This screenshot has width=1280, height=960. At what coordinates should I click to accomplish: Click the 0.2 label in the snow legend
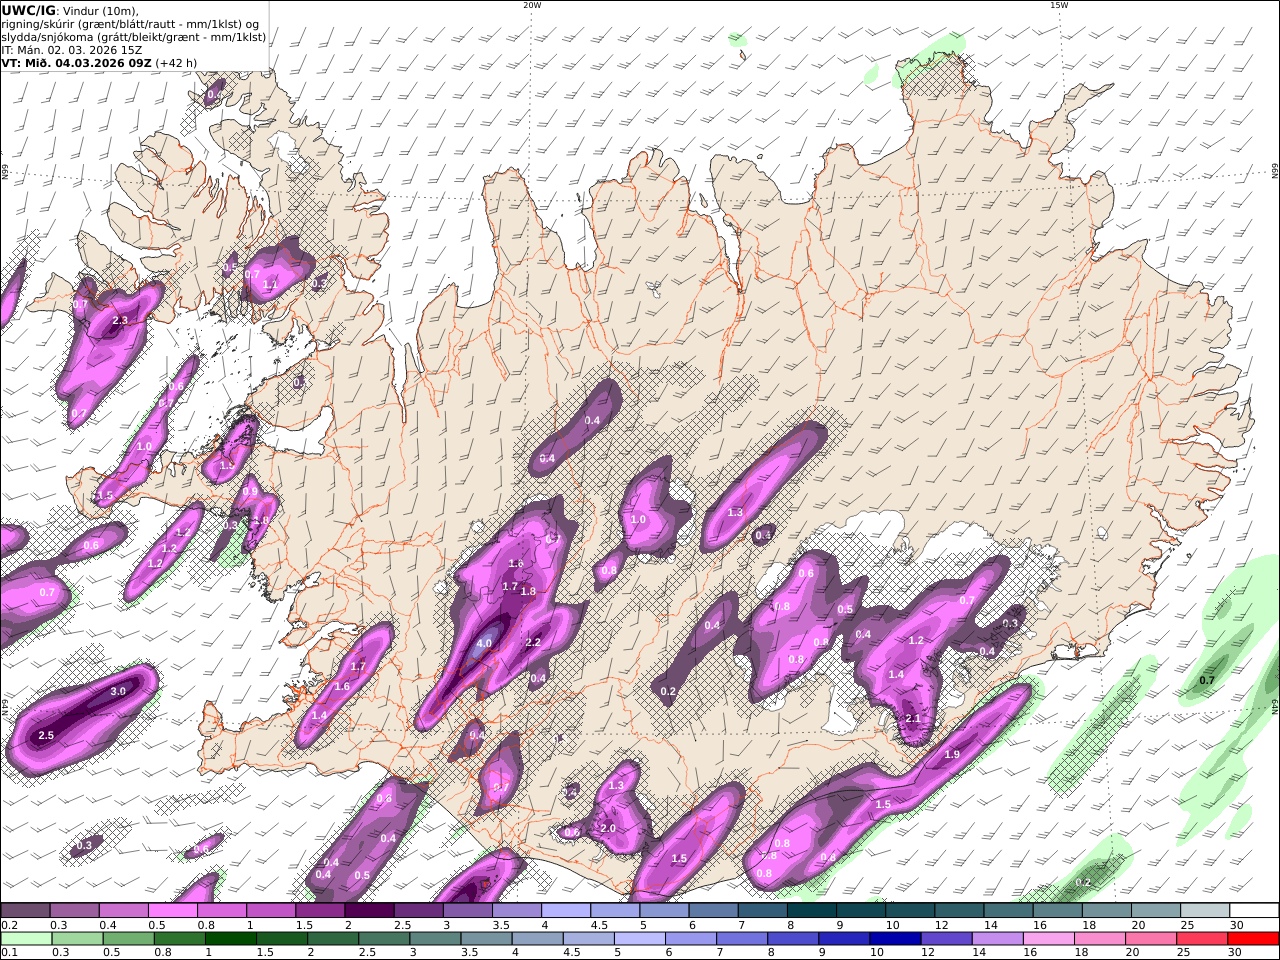pyautogui.click(x=9, y=925)
